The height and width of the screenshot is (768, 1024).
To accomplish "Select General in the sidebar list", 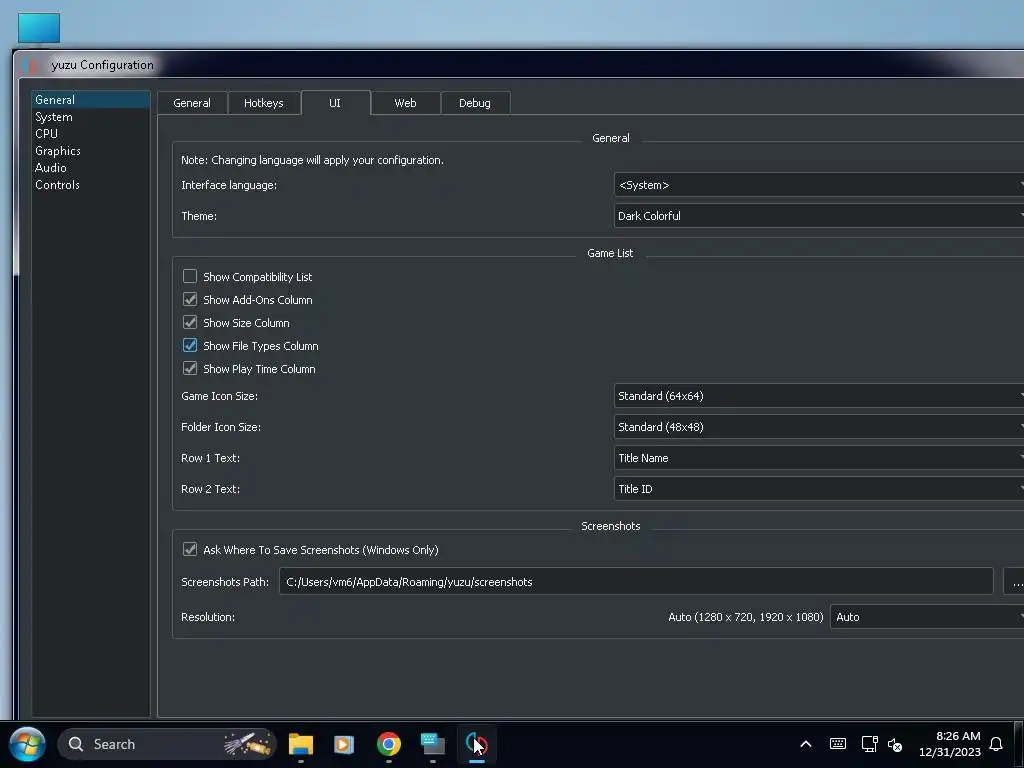I will pyautogui.click(x=91, y=99).
